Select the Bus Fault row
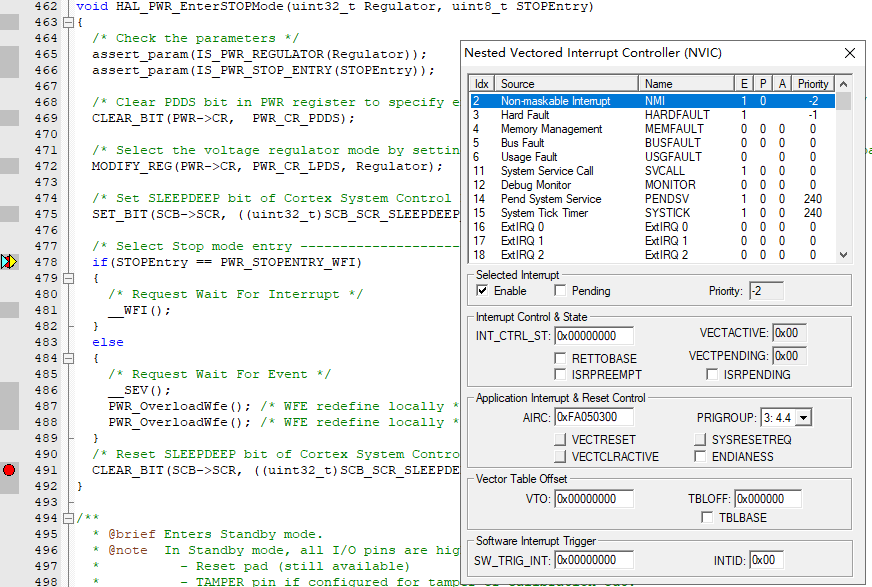The image size is (872, 587). pyautogui.click(x=652, y=143)
